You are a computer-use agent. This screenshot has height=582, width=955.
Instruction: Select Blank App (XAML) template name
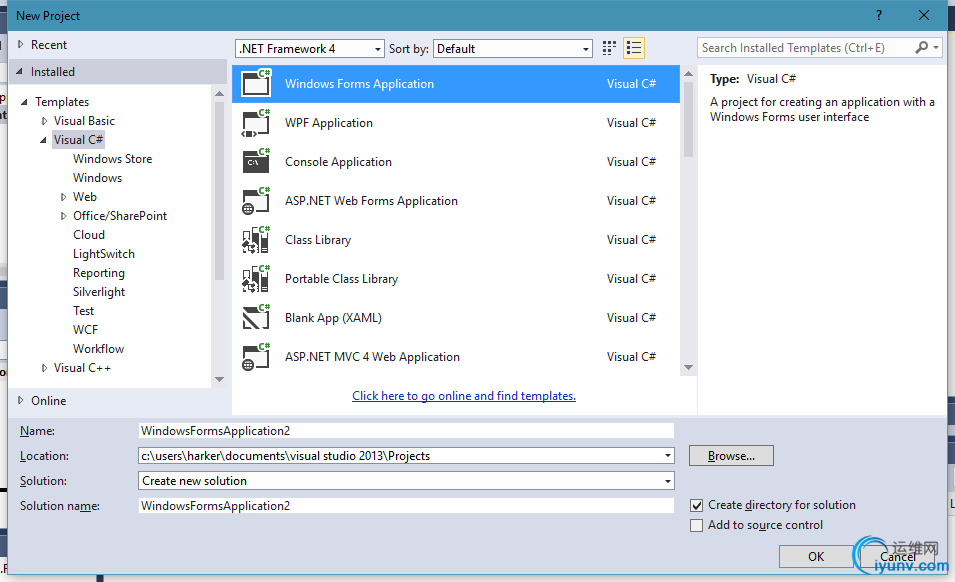[x=333, y=318]
